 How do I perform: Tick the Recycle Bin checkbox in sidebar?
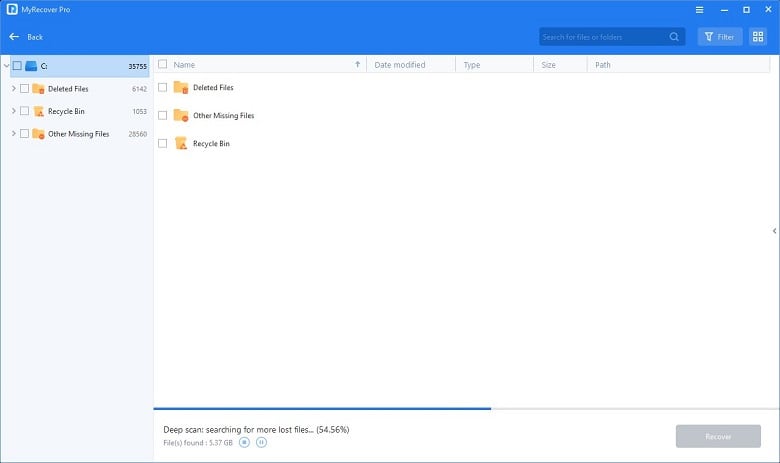tap(24, 111)
